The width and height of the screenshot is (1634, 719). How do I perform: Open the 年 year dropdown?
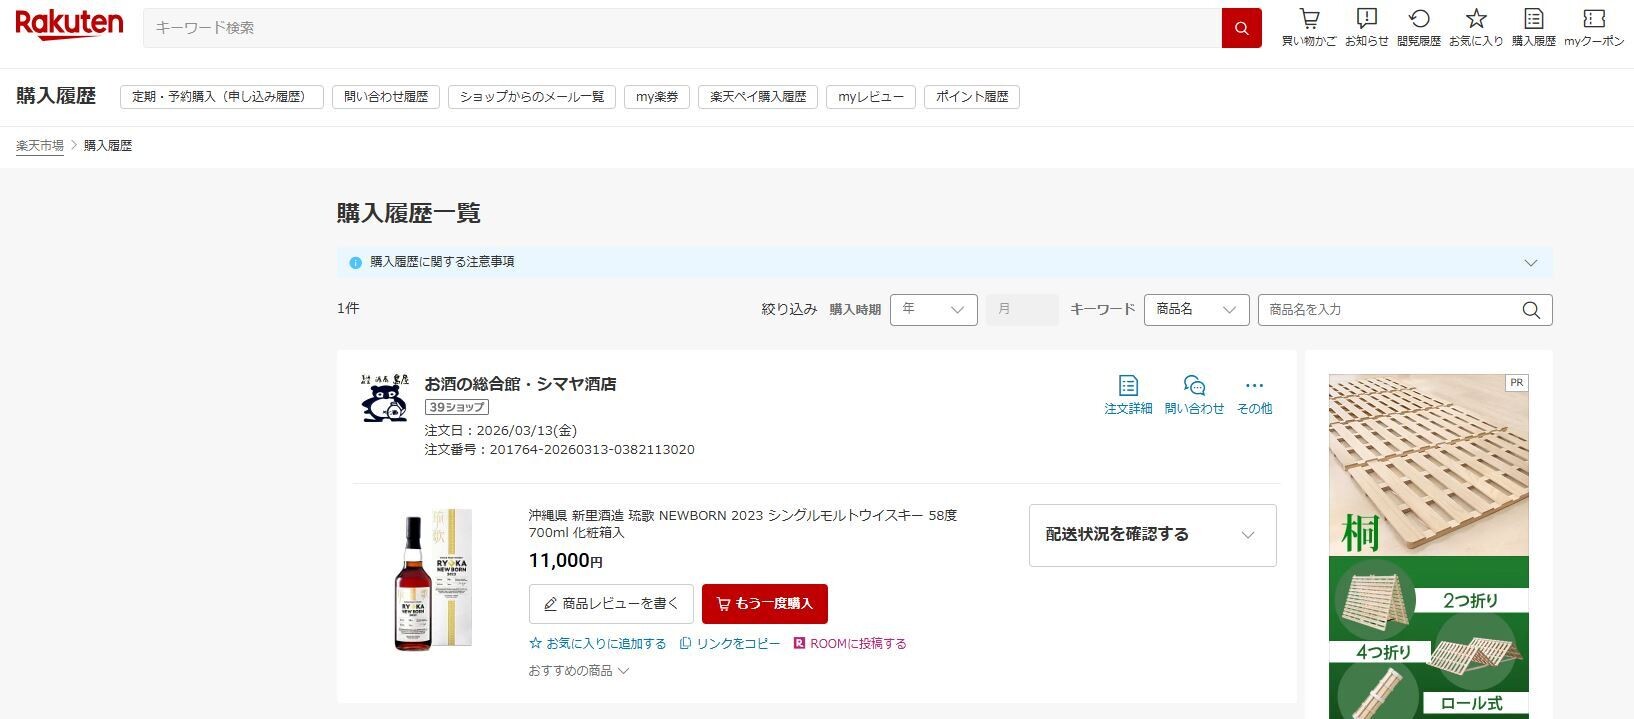(x=933, y=310)
